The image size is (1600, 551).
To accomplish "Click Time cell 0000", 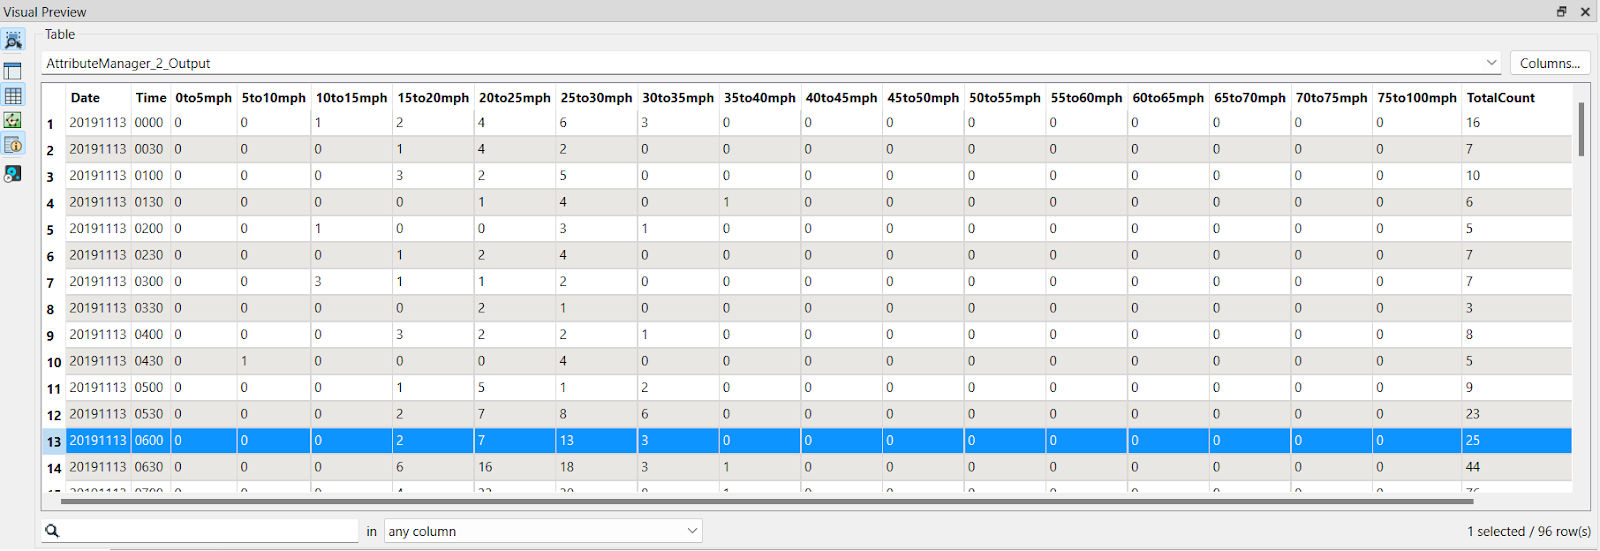I will 151,122.
